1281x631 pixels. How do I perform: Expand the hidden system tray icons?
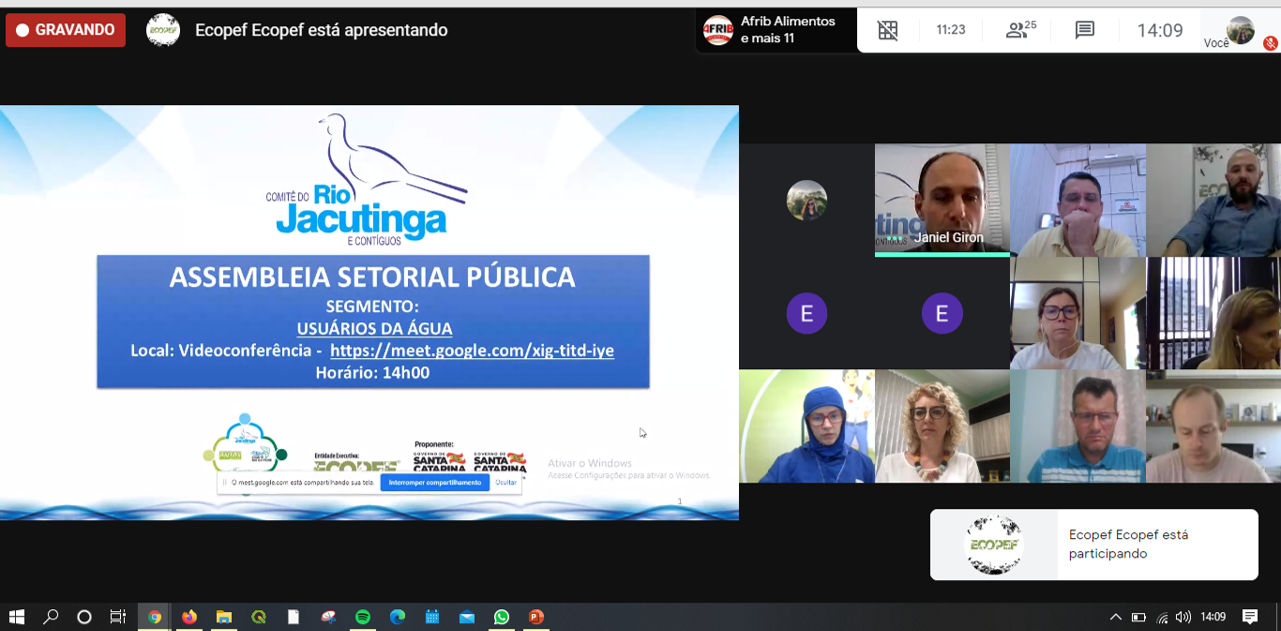coord(1116,617)
